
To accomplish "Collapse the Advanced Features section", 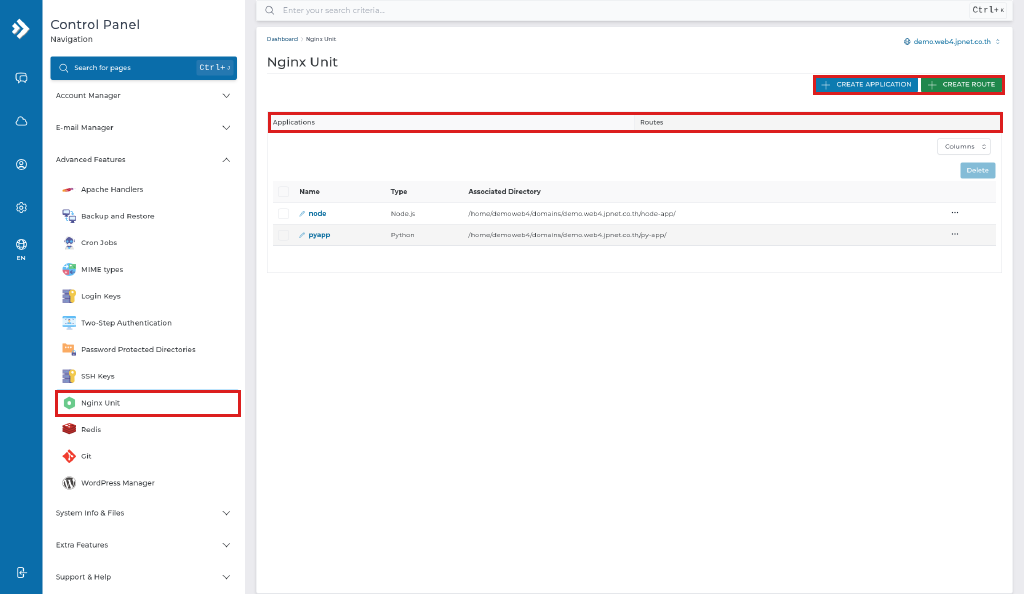I will tap(144, 160).
